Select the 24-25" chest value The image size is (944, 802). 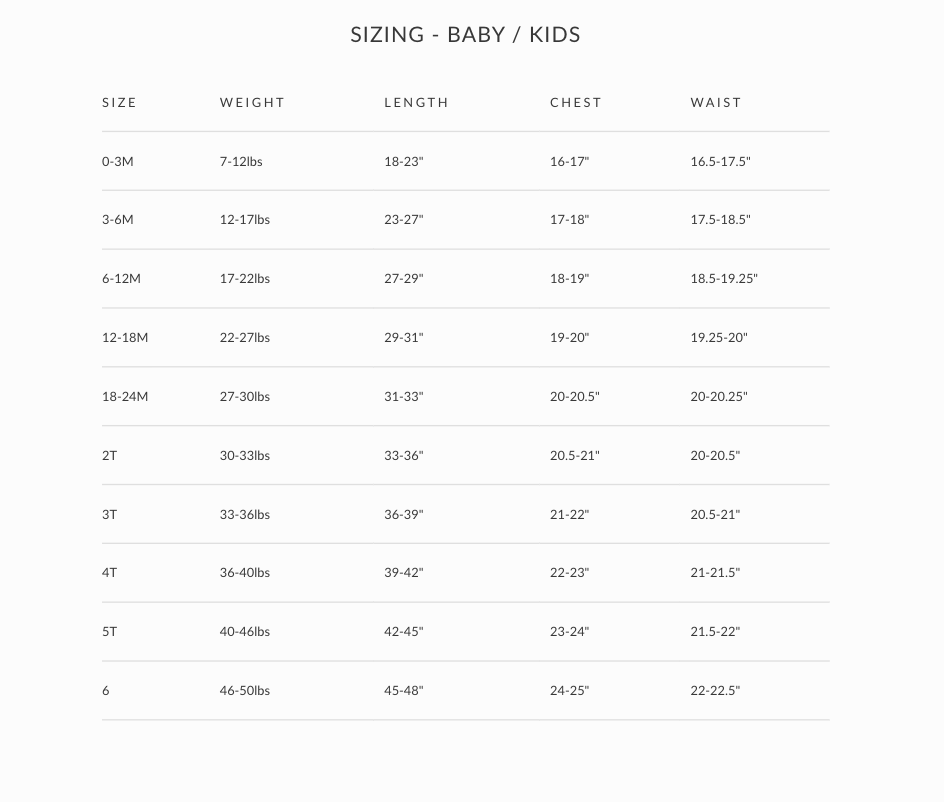point(570,691)
